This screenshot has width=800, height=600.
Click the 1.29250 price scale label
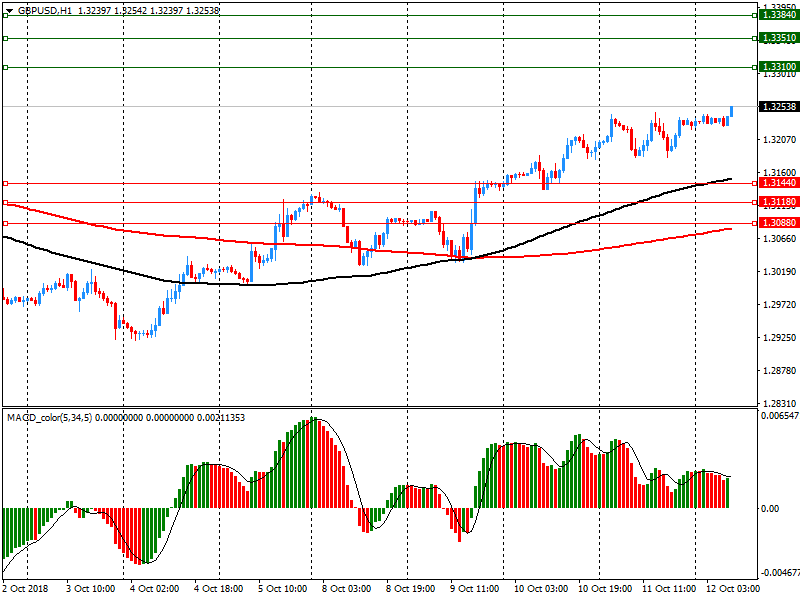click(x=778, y=338)
